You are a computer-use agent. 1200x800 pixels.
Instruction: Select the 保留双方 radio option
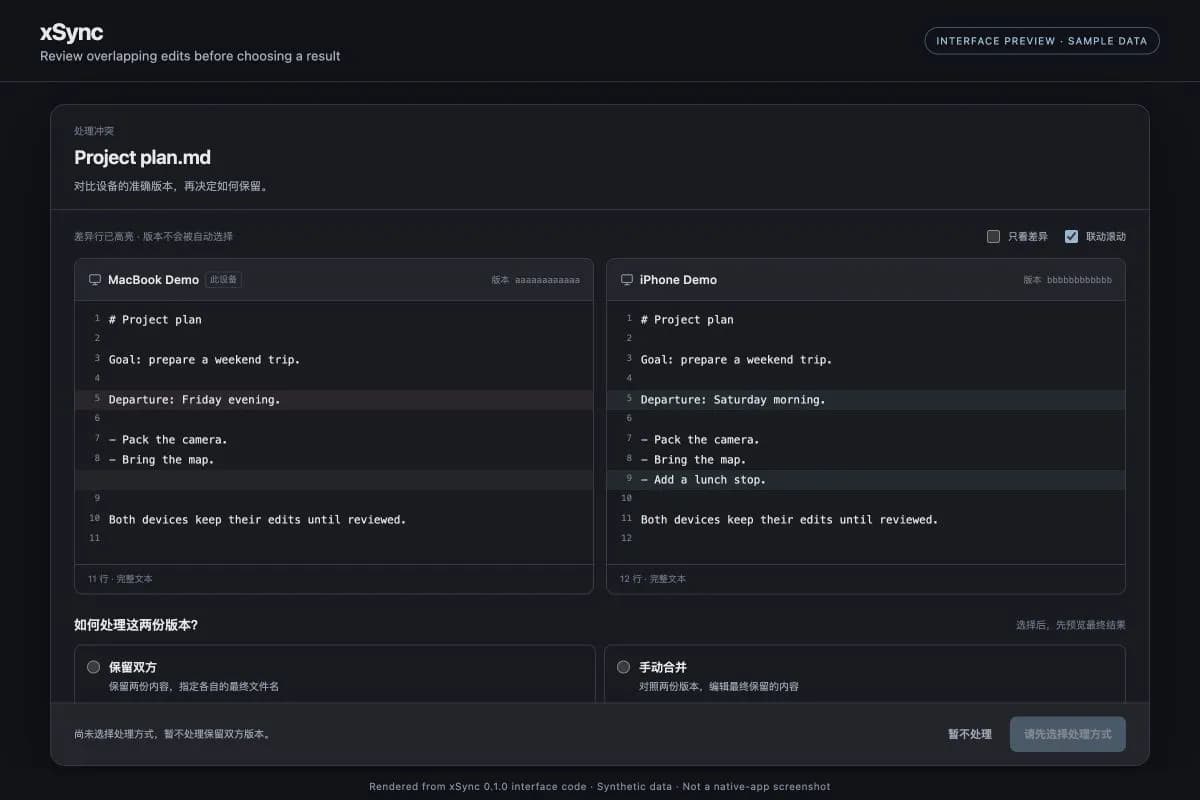[x=93, y=667]
